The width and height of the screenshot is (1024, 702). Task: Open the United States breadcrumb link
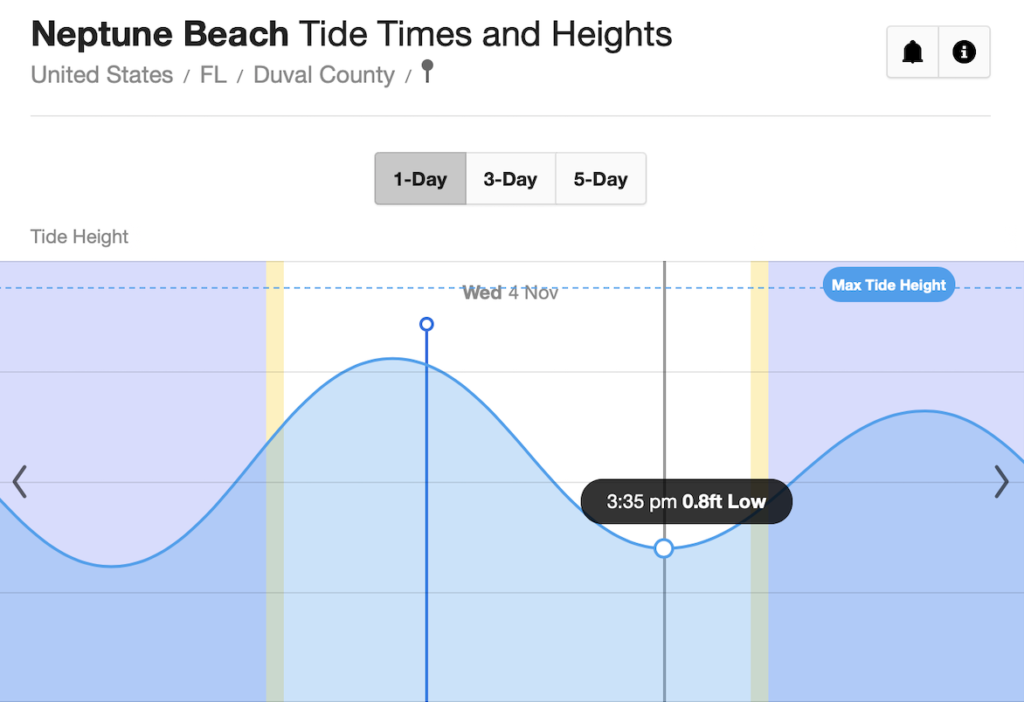[102, 75]
